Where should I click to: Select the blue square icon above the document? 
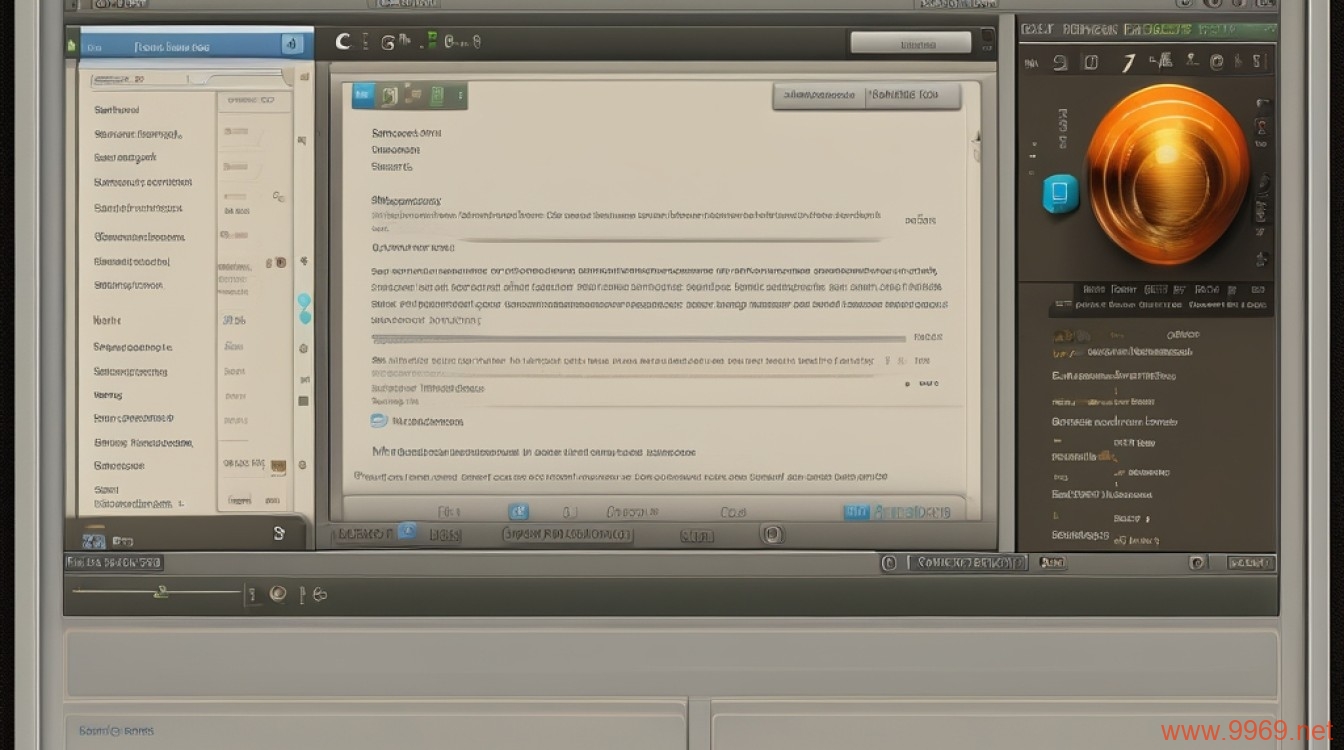(x=363, y=96)
